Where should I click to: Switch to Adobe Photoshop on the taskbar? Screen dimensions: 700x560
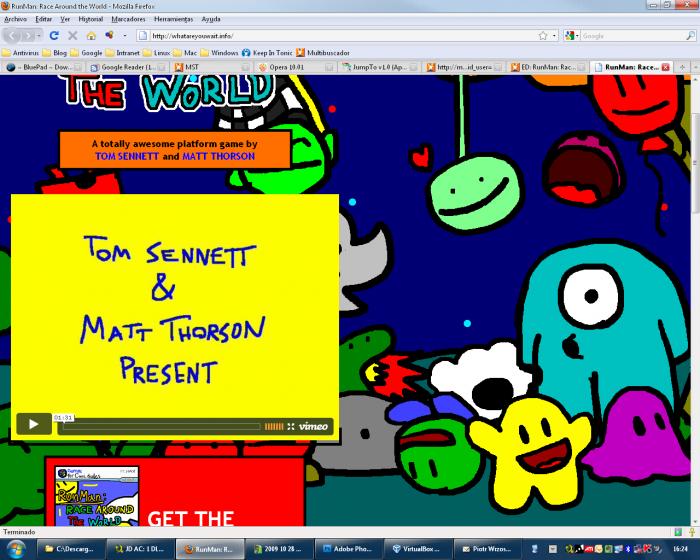point(349,549)
